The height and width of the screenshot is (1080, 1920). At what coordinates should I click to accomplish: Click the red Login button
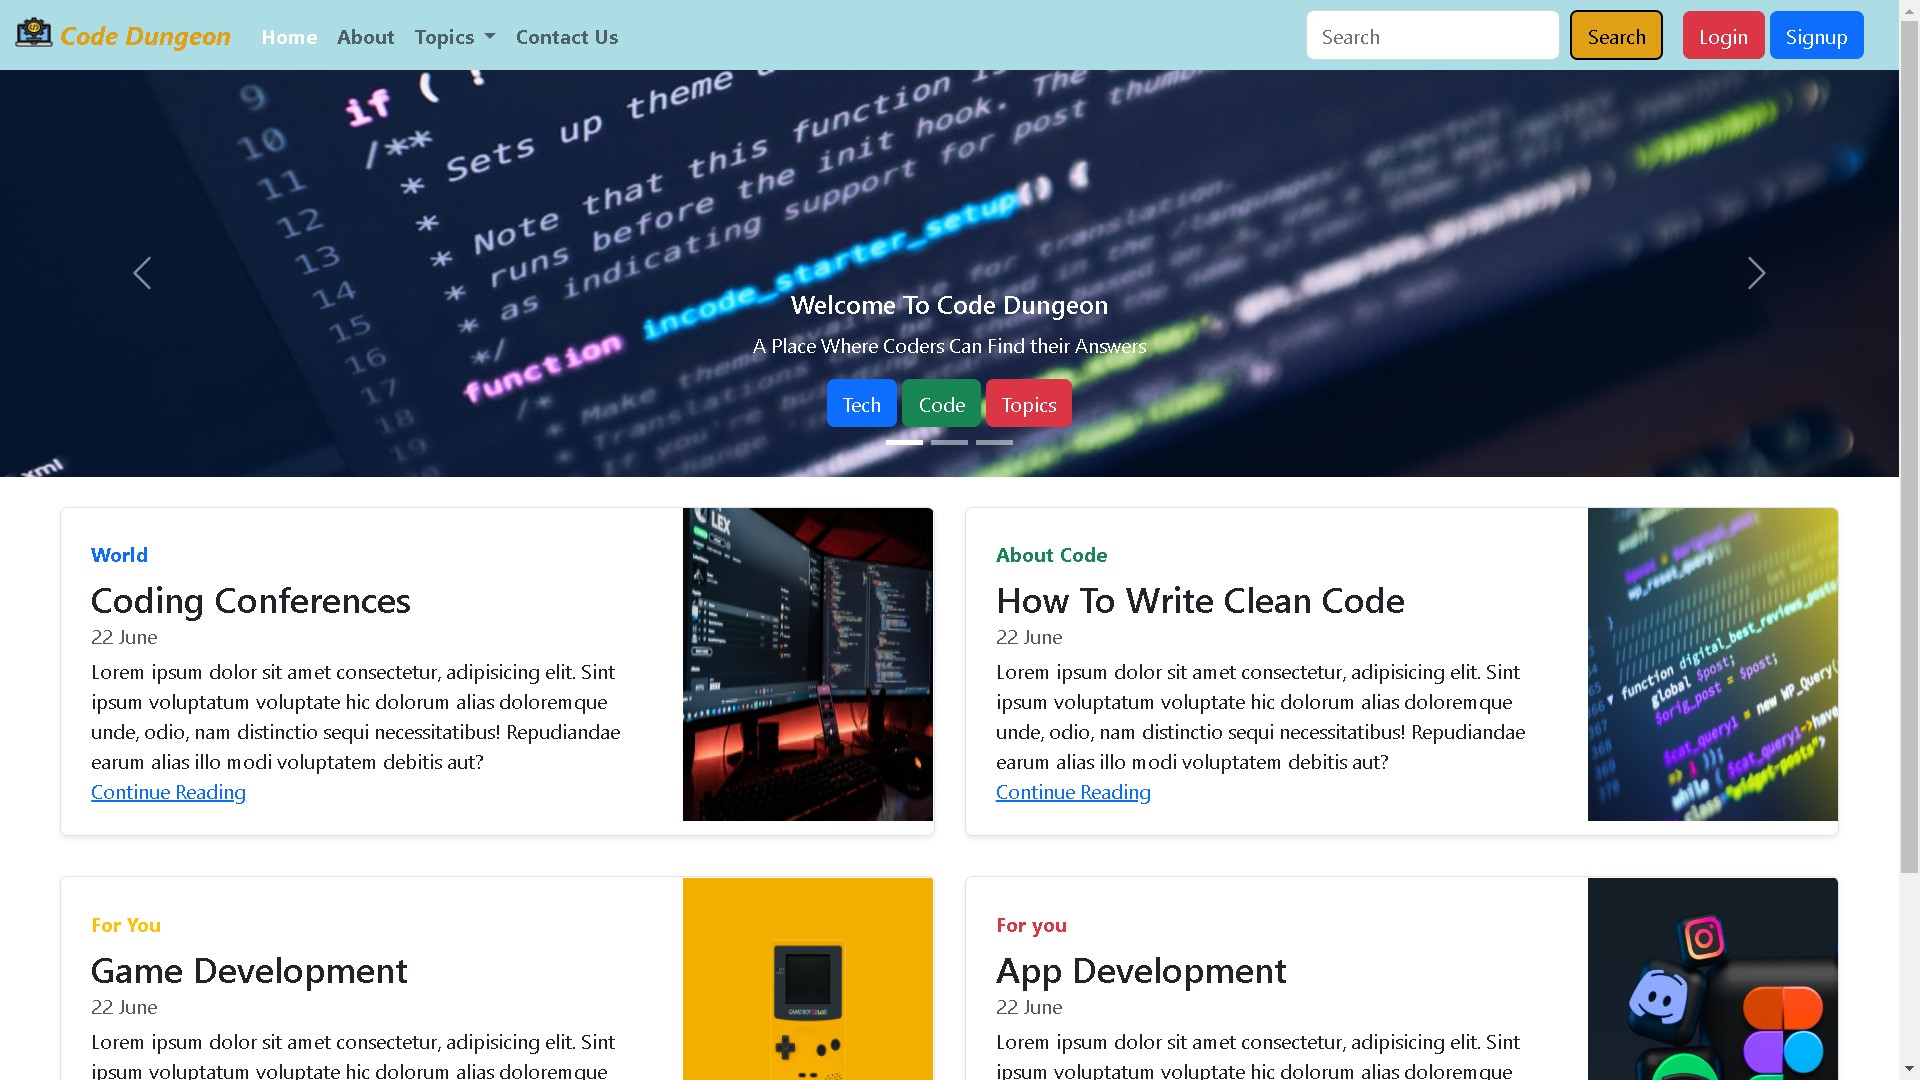pyautogui.click(x=1723, y=36)
